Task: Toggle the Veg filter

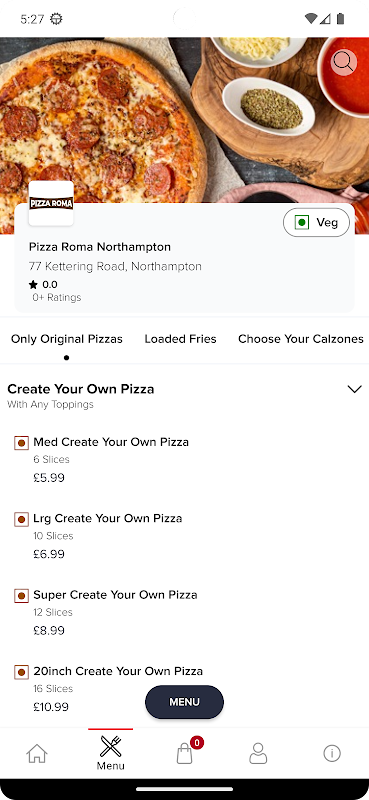Action: [316, 222]
